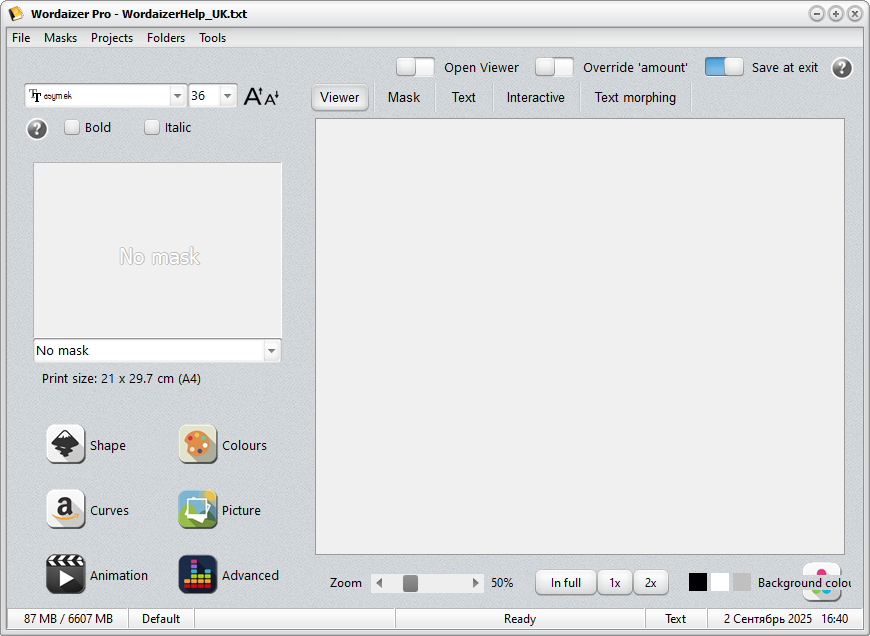Open the Picture settings icon

pos(198,509)
